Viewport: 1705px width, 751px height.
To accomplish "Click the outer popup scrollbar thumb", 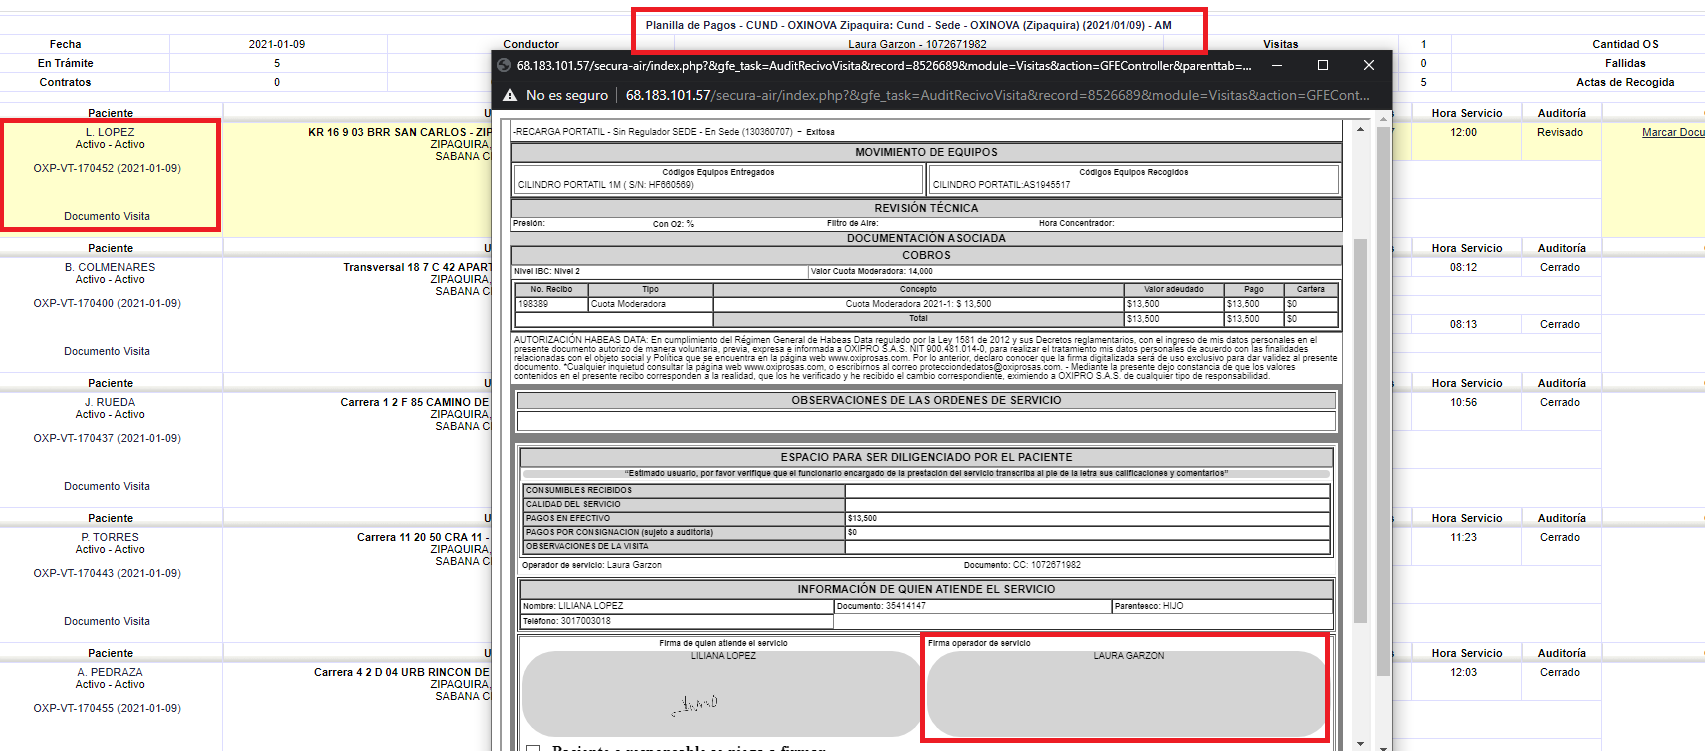I will point(1384,402).
